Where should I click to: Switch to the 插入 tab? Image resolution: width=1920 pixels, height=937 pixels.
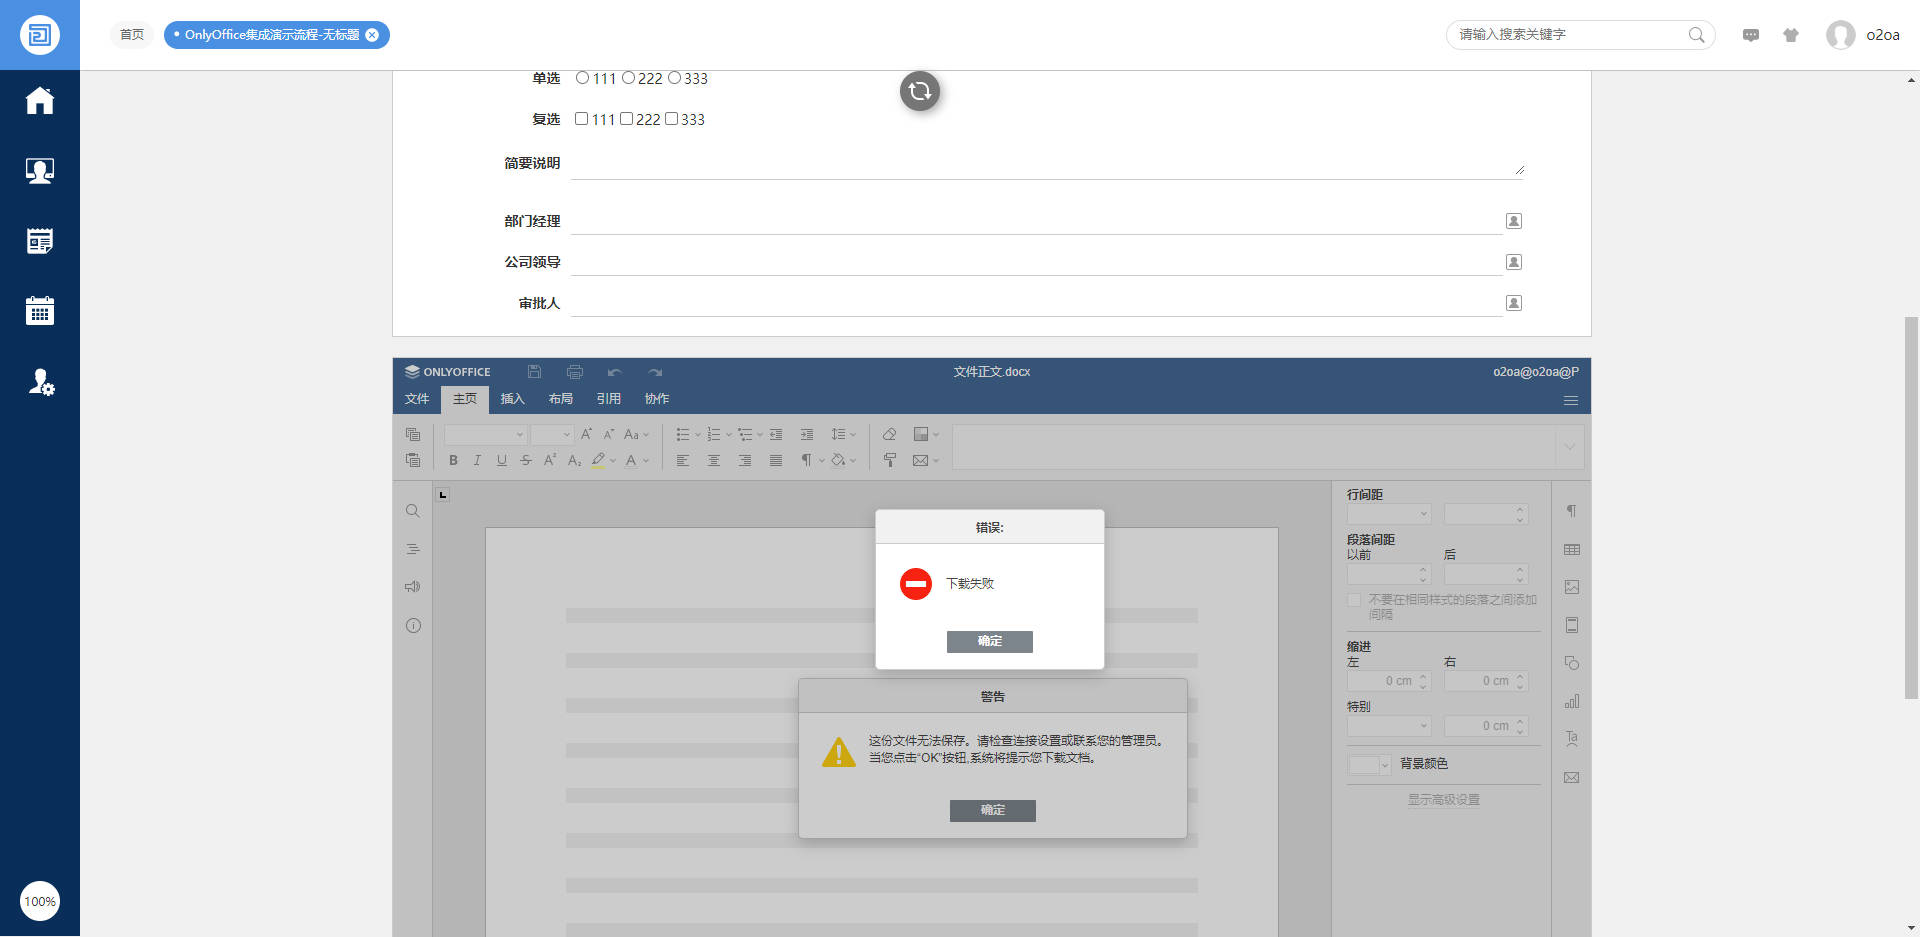coord(513,399)
